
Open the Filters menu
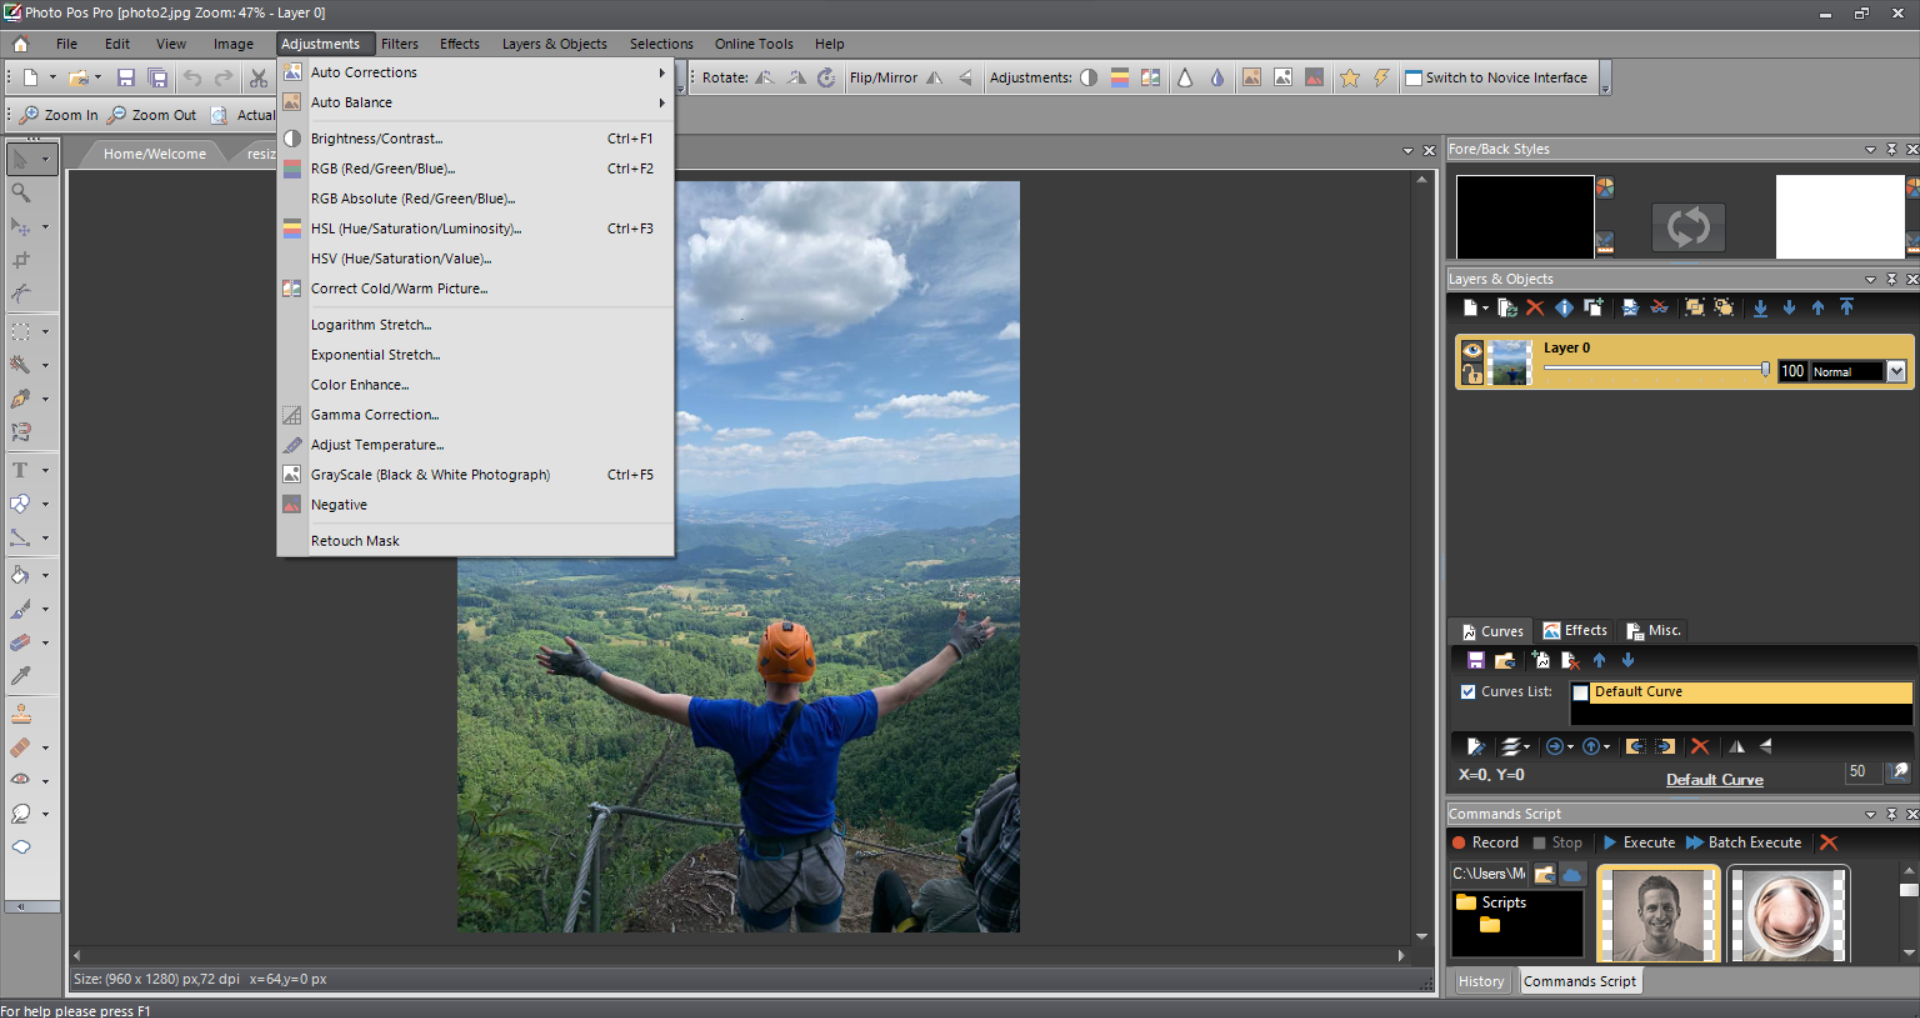(399, 44)
